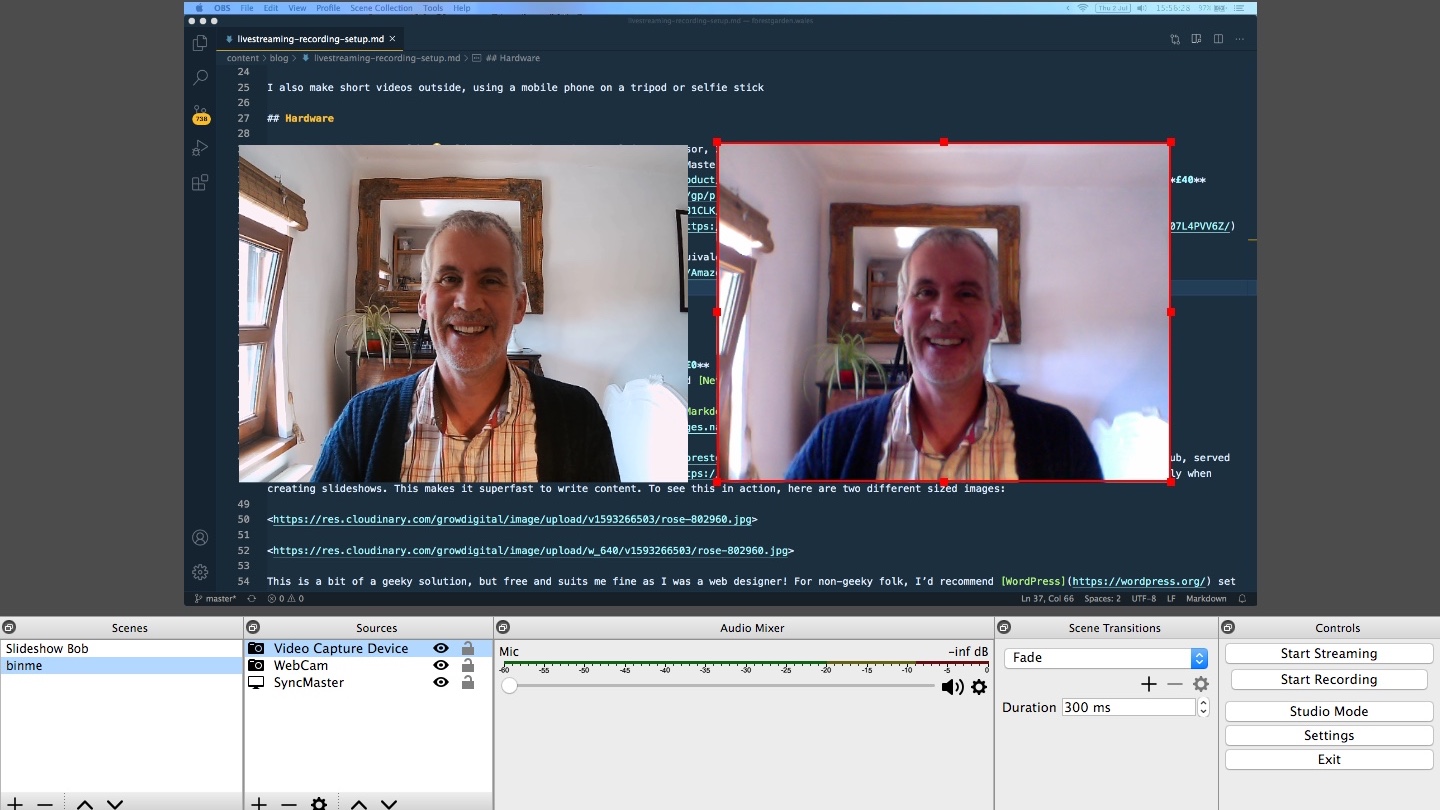Remove the selected source
1440x810 pixels.
(289, 804)
